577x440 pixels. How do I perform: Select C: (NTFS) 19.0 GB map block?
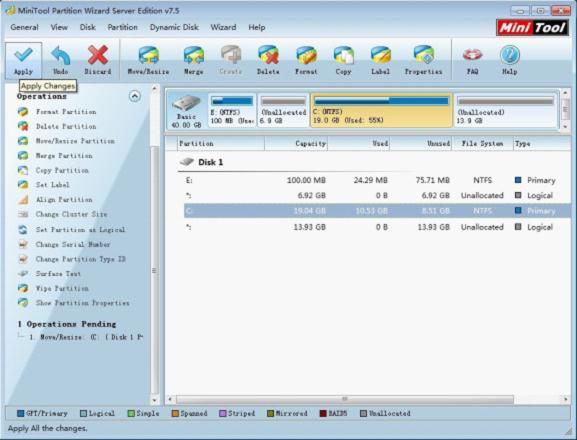tap(381, 111)
